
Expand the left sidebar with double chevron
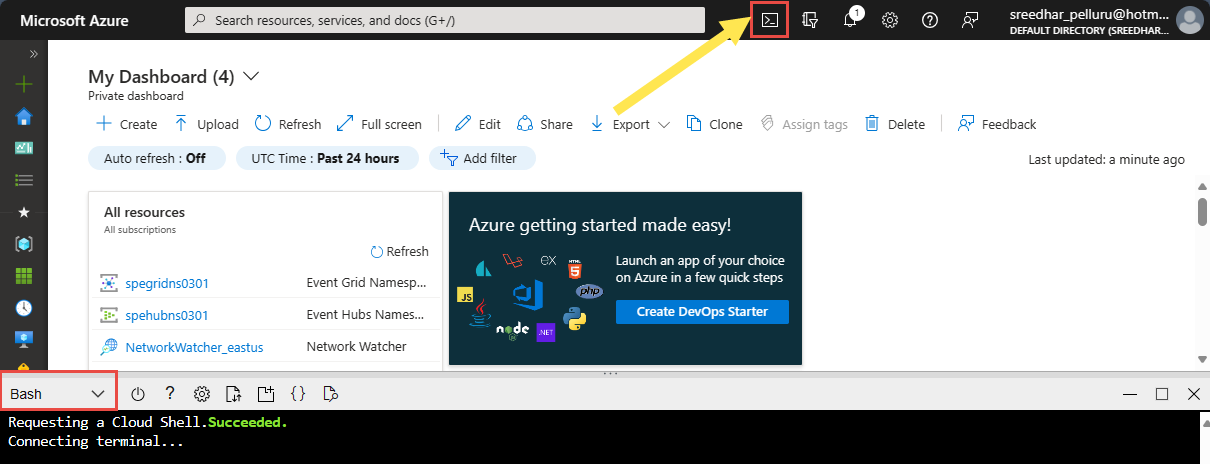[33, 54]
